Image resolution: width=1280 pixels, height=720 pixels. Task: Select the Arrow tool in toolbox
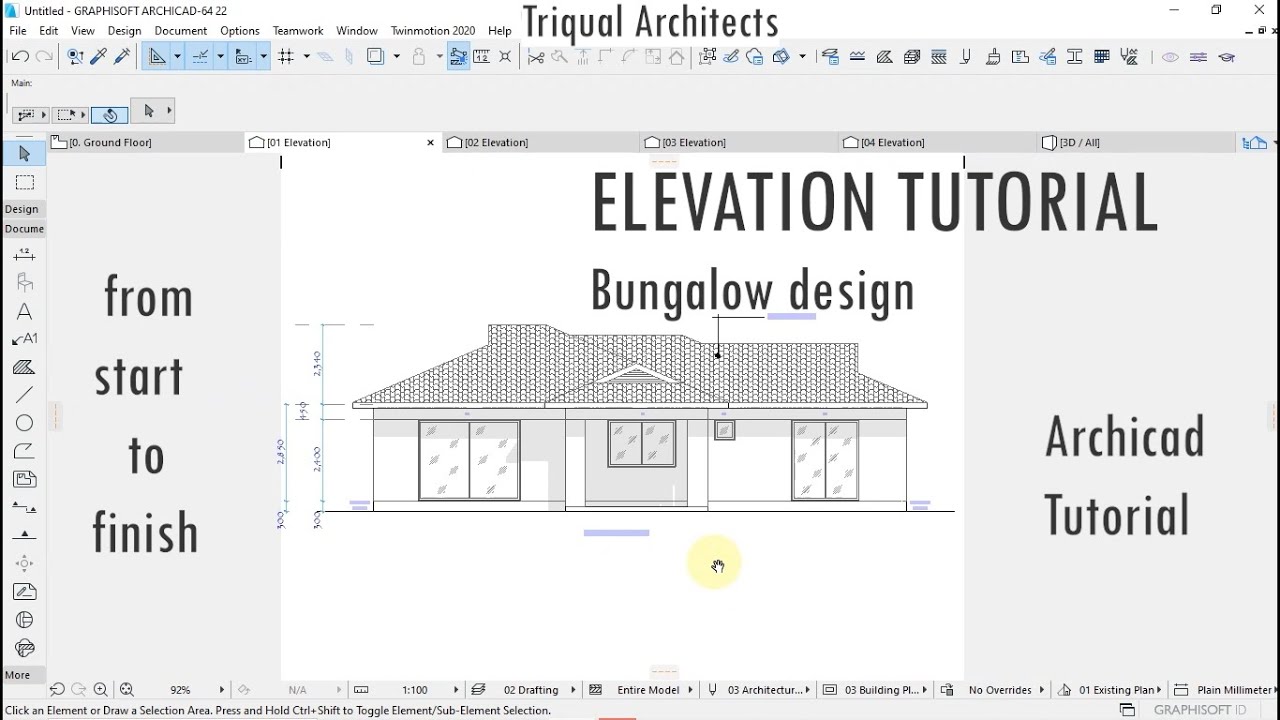click(24, 153)
